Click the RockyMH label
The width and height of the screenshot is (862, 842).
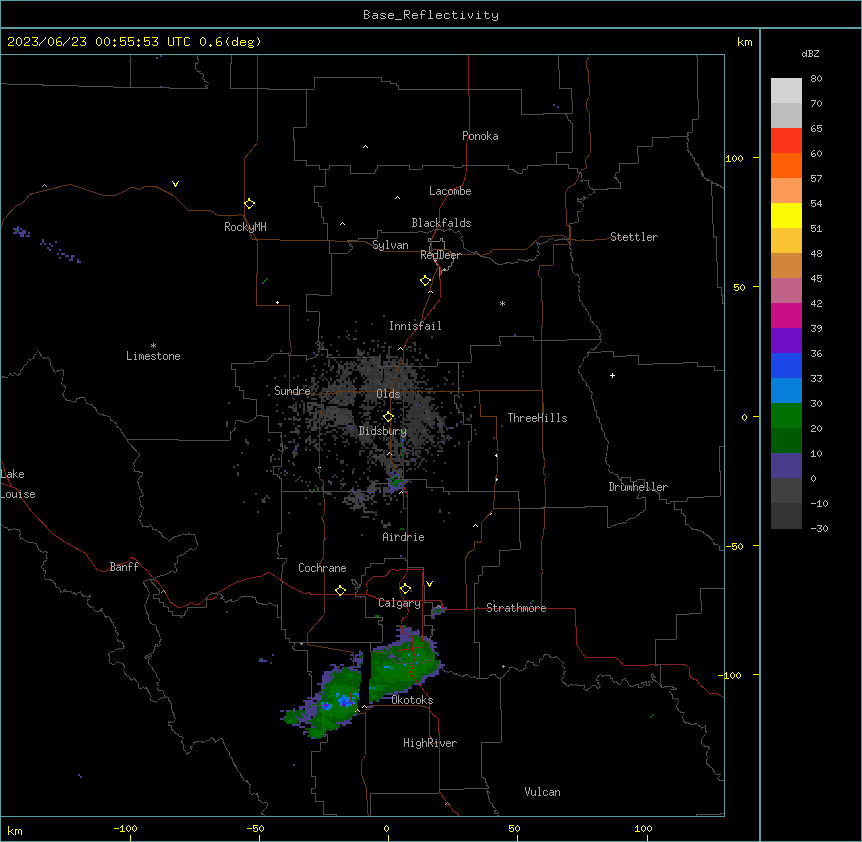coord(245,227)
